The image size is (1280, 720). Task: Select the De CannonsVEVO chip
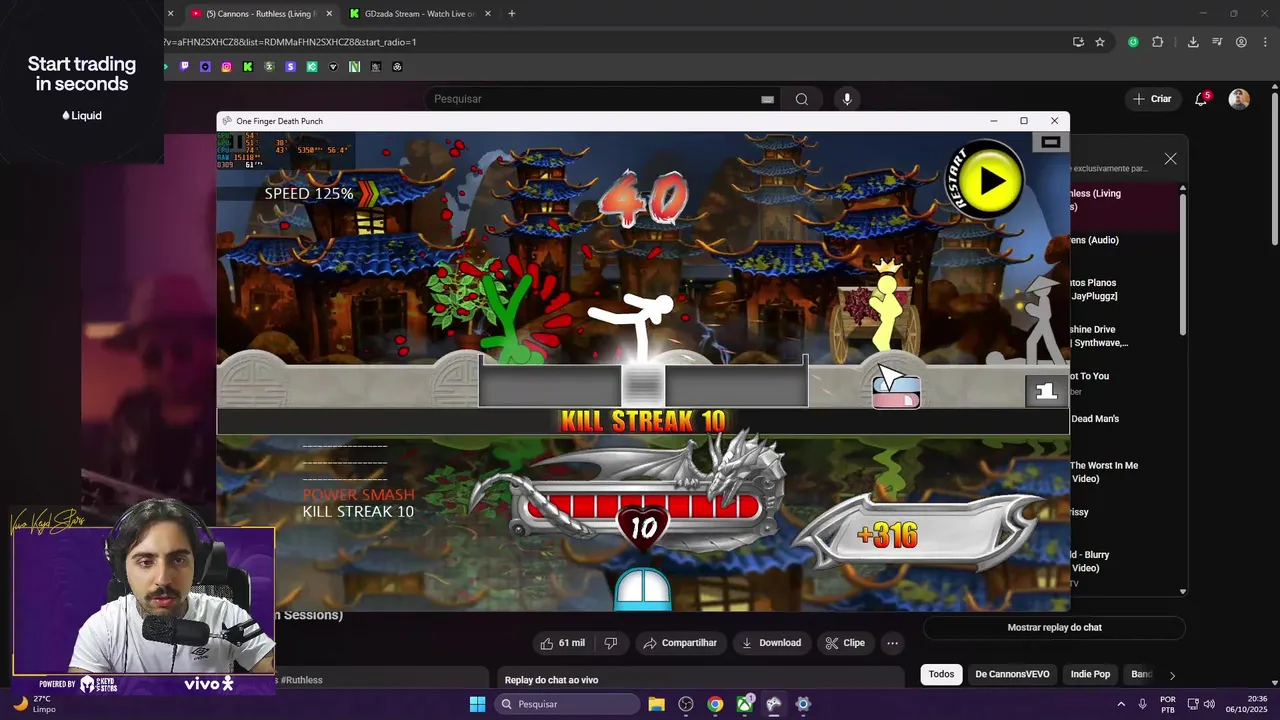[1012, 674]
